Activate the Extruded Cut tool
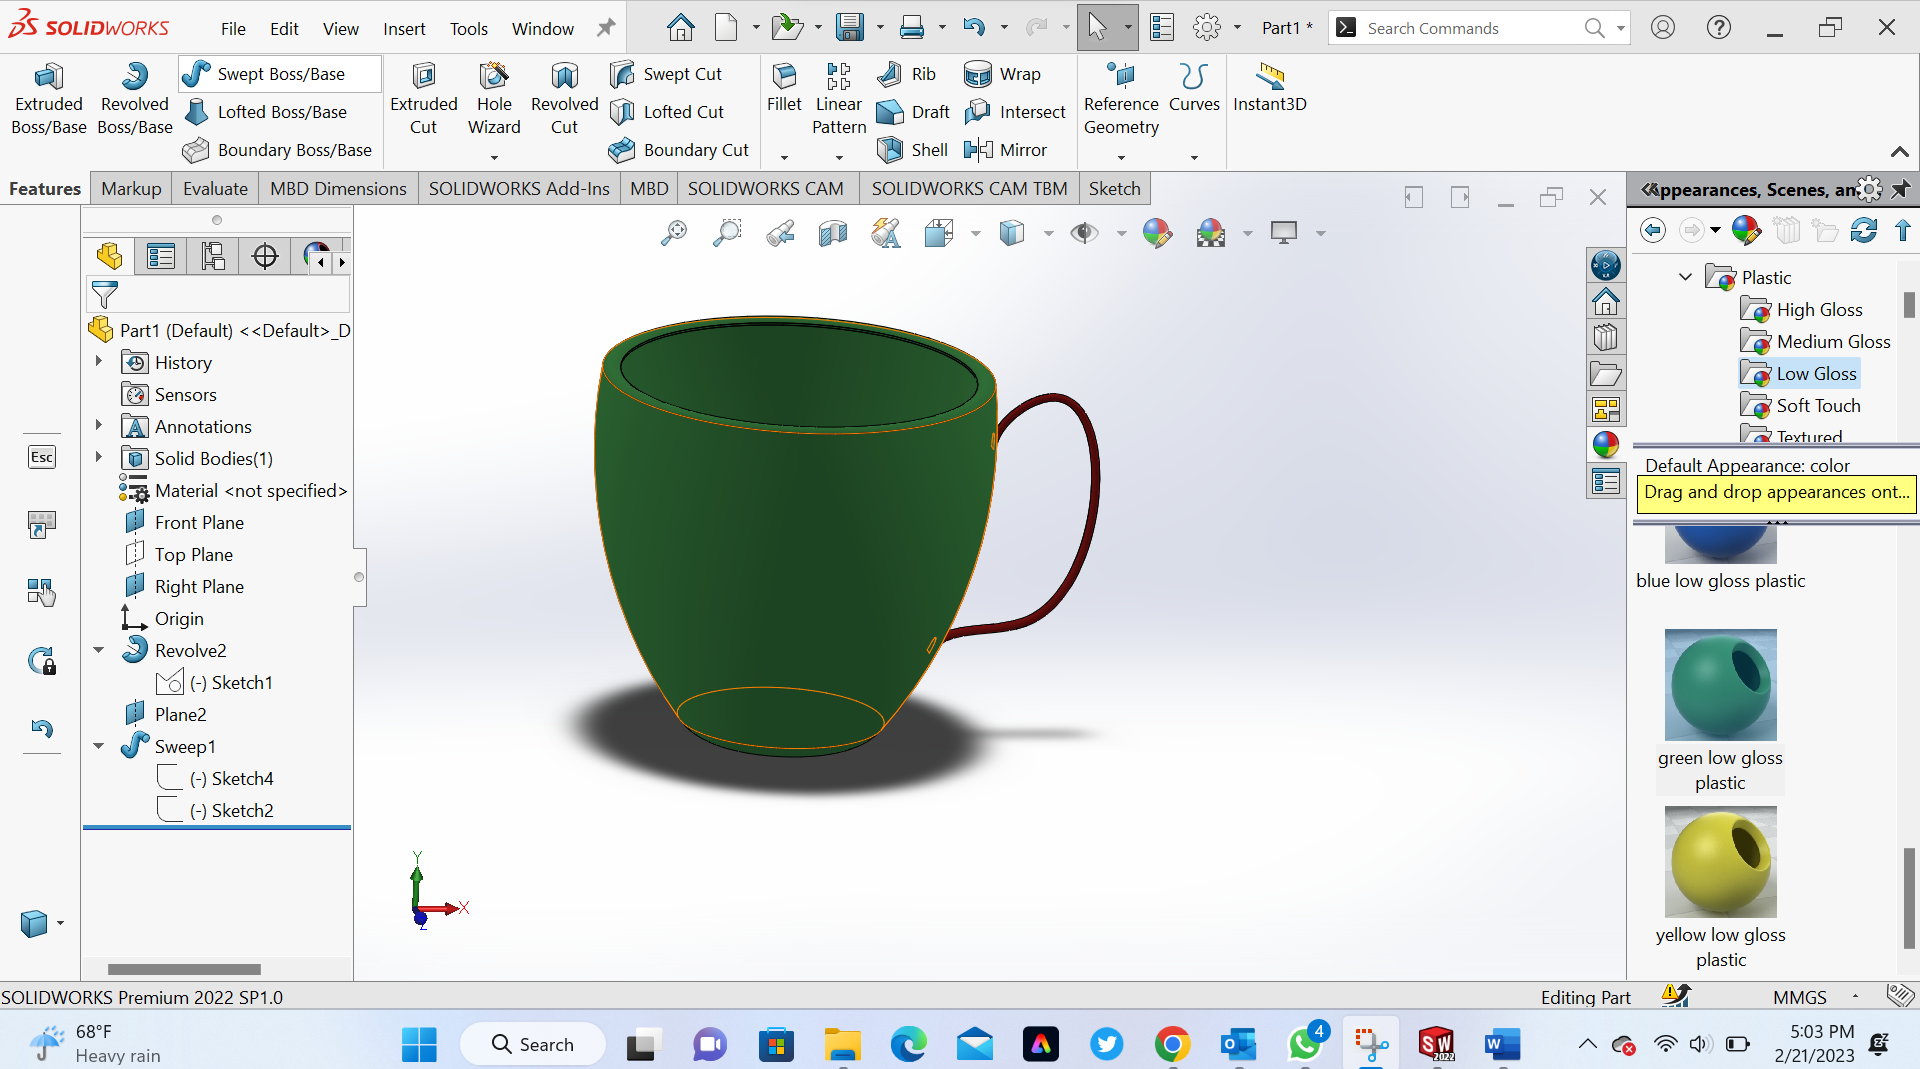 [423, 99]
